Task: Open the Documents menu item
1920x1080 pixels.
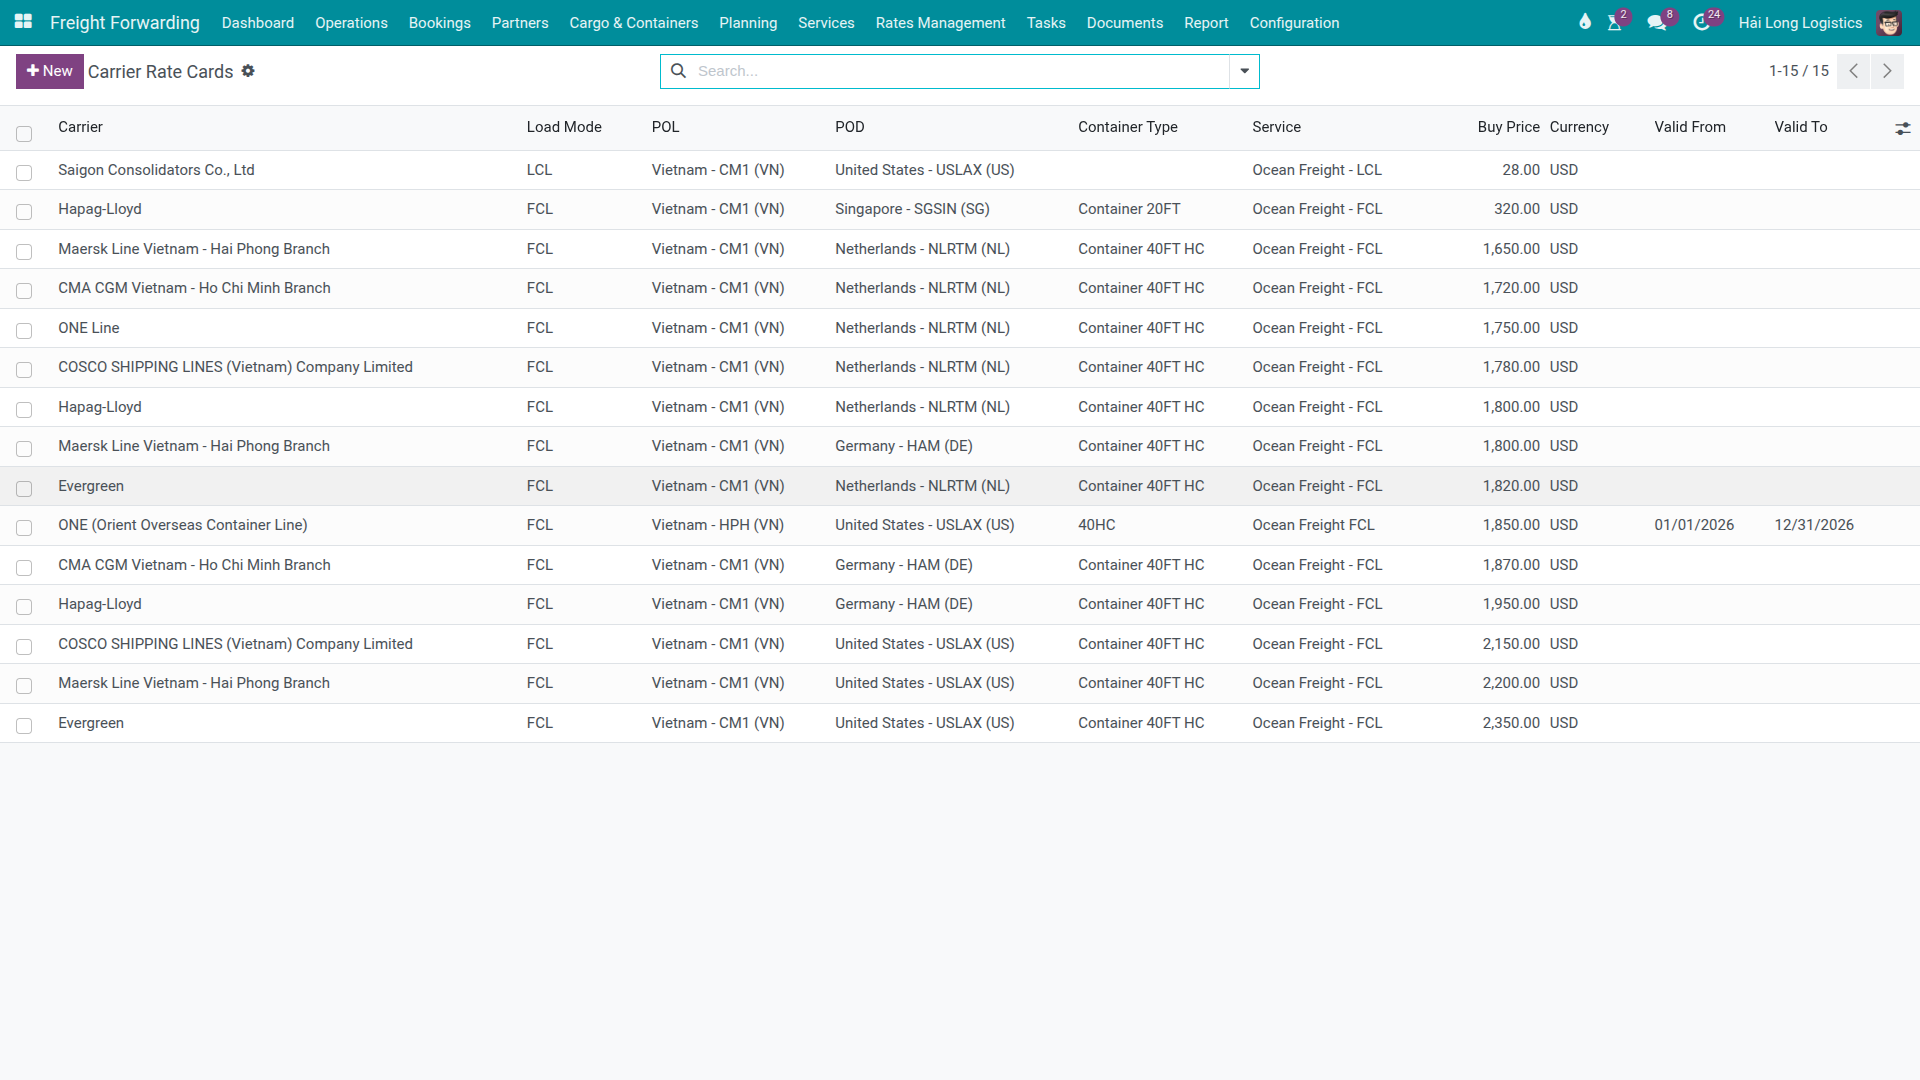Action: 1125,22
